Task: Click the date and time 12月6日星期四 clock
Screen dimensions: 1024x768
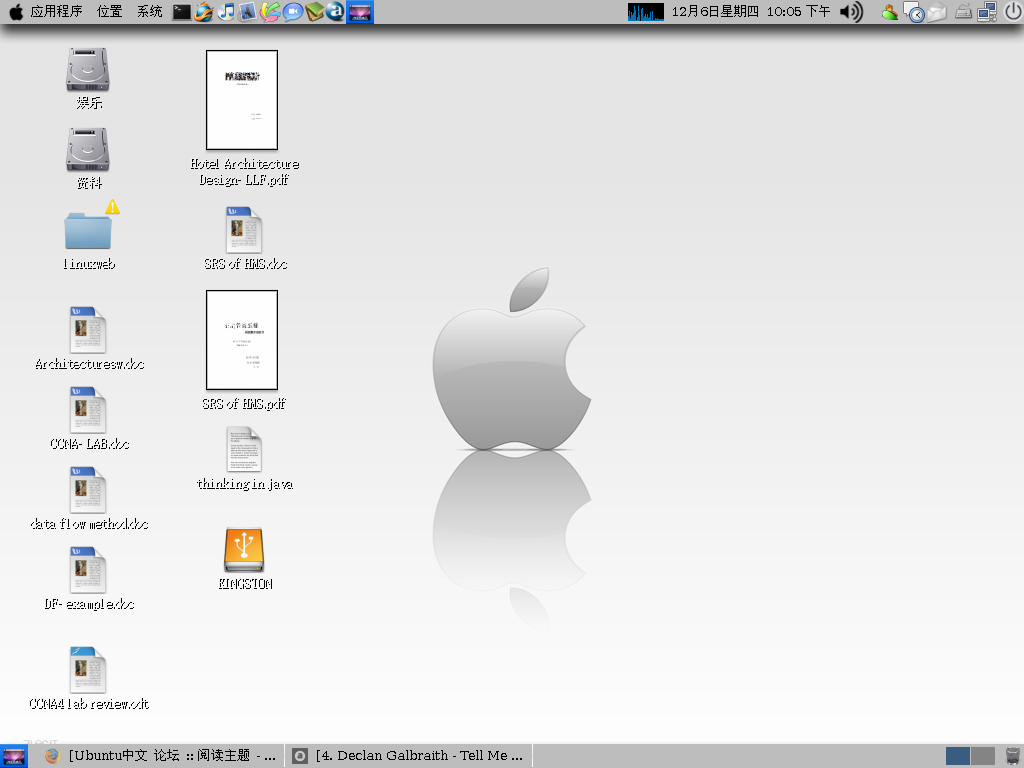Action: coord(751,11)
